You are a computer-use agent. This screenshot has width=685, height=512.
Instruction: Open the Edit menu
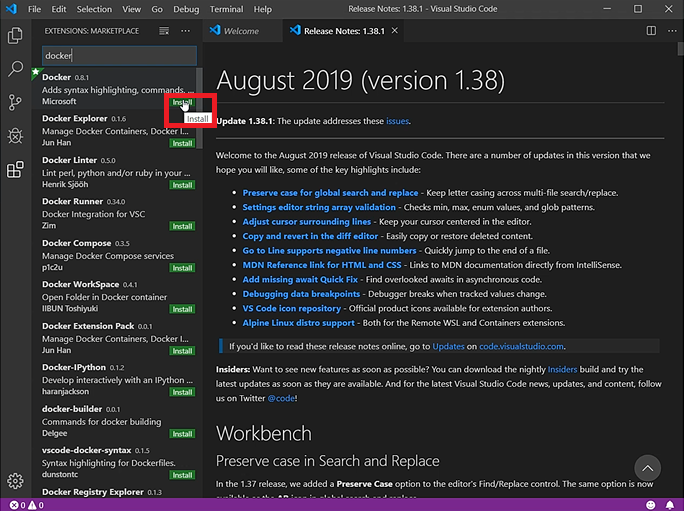tap(59, 9)
